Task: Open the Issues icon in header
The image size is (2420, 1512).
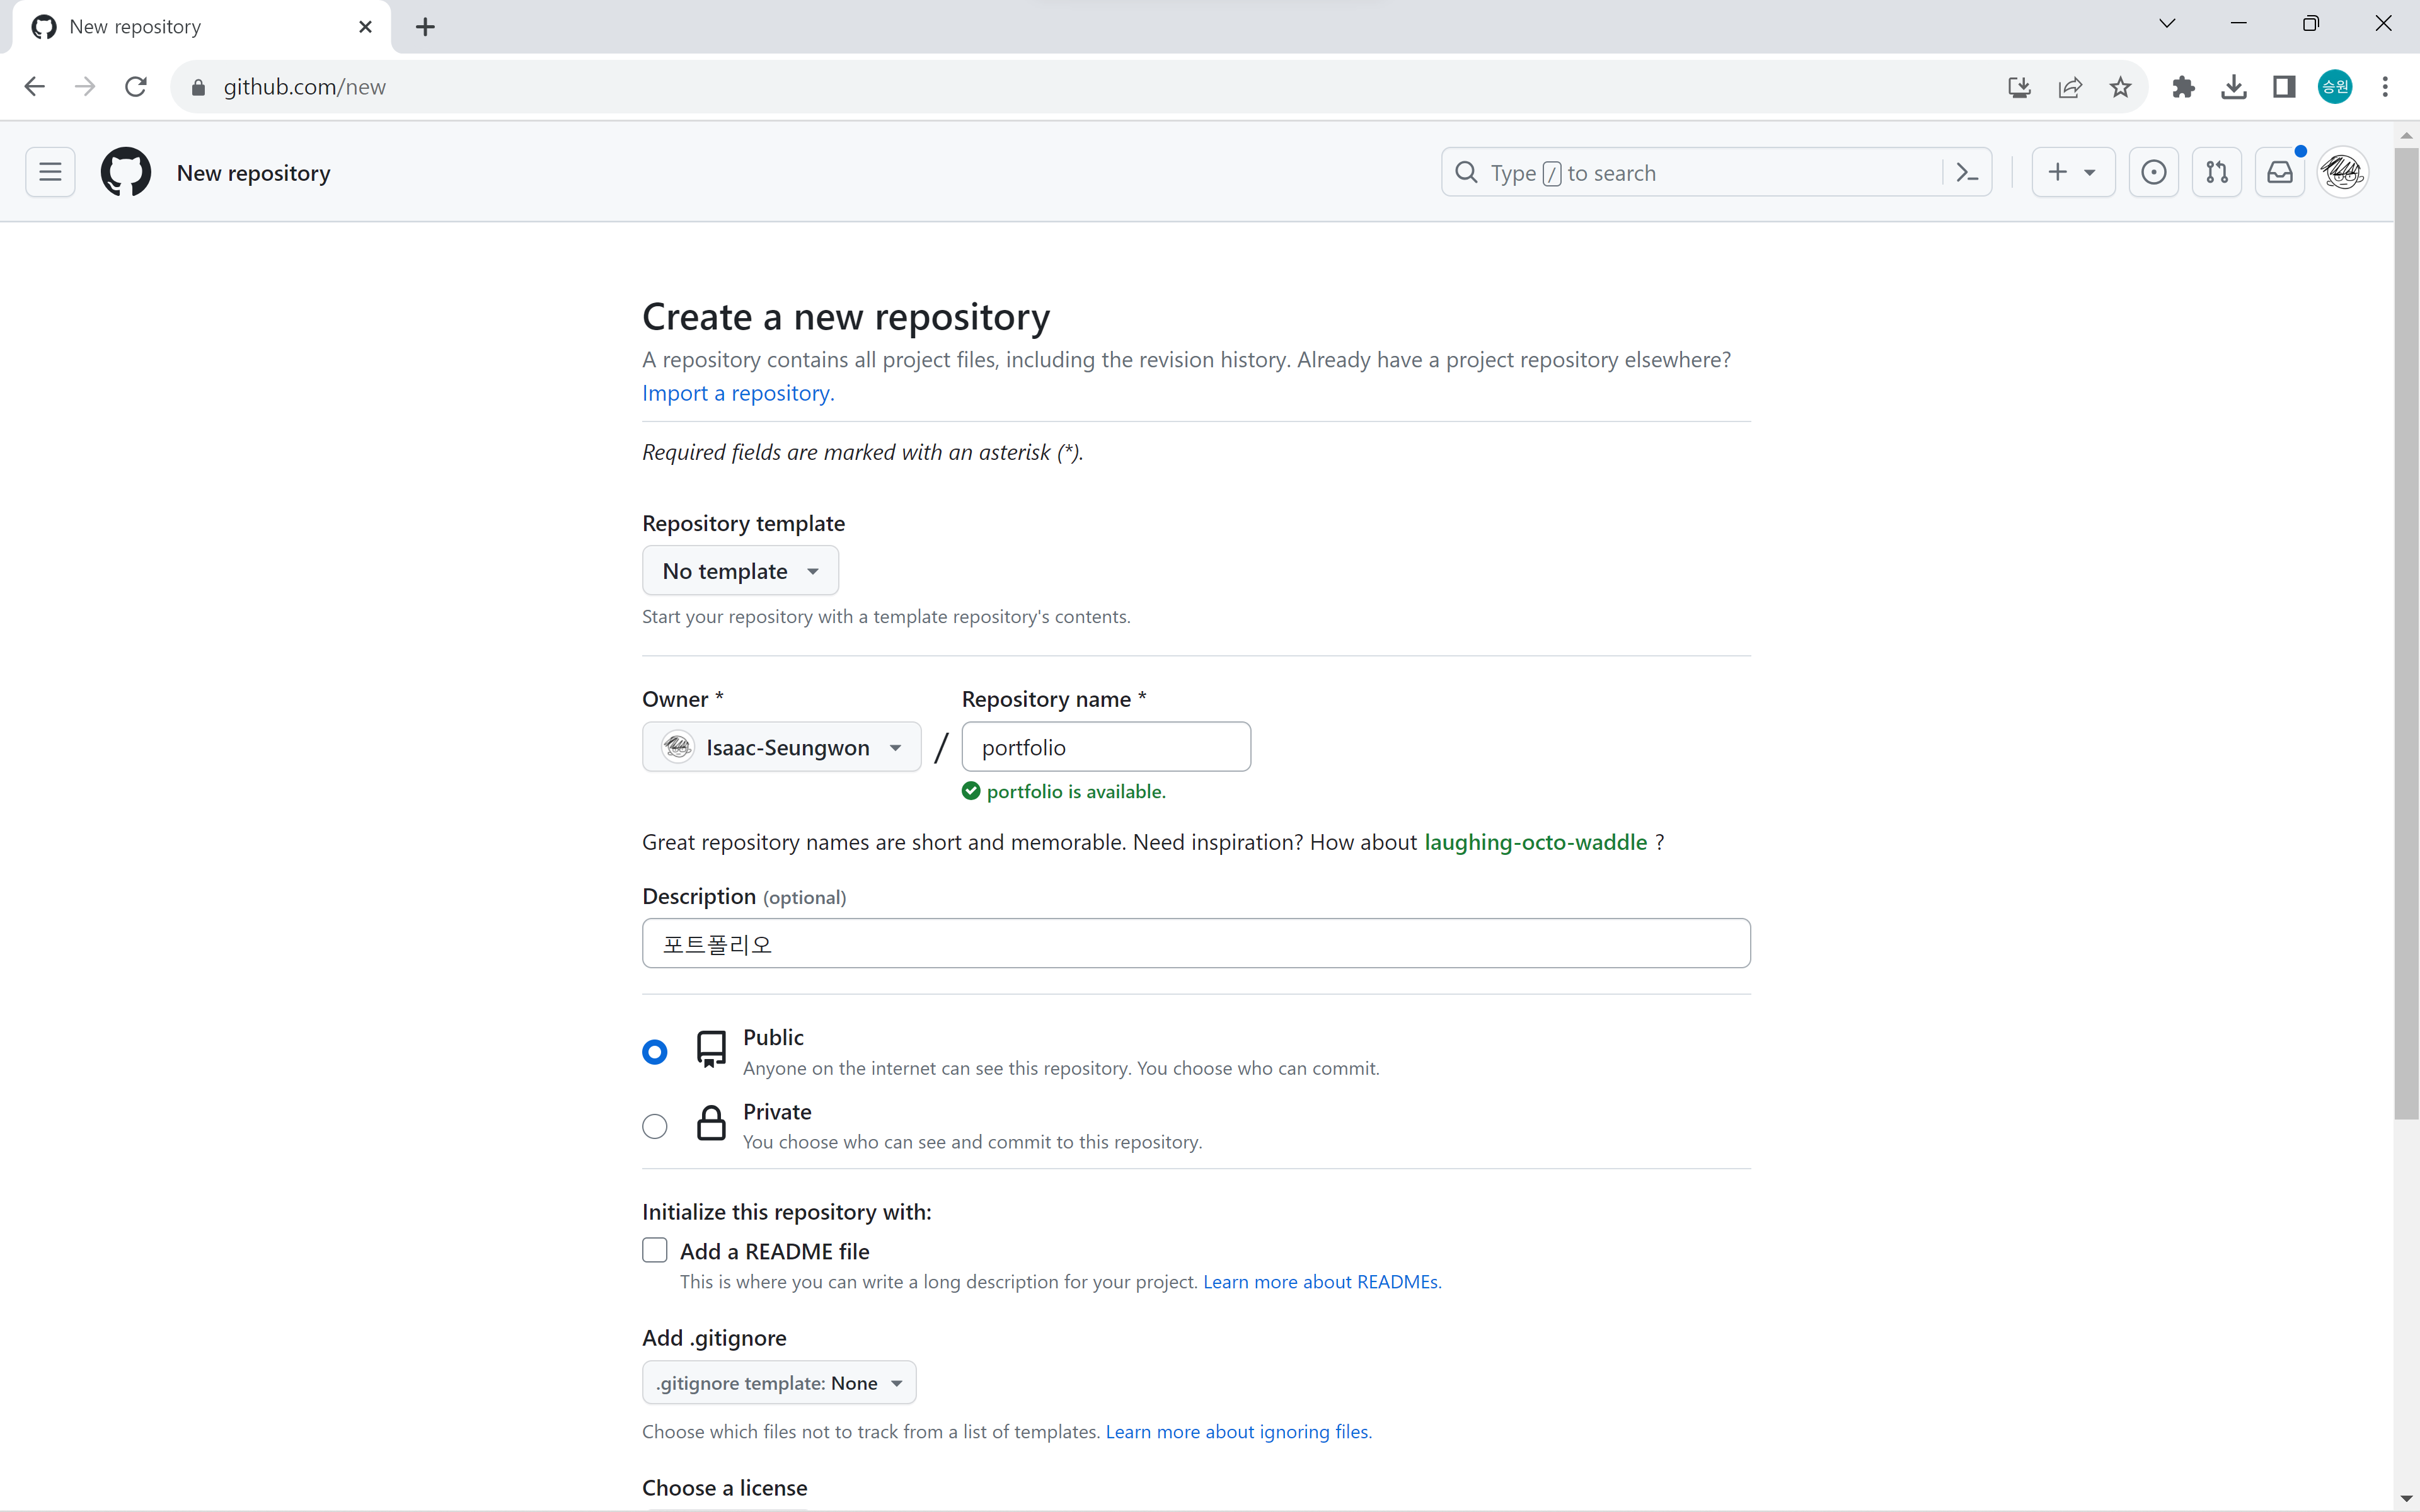Action: (2153, 173)
